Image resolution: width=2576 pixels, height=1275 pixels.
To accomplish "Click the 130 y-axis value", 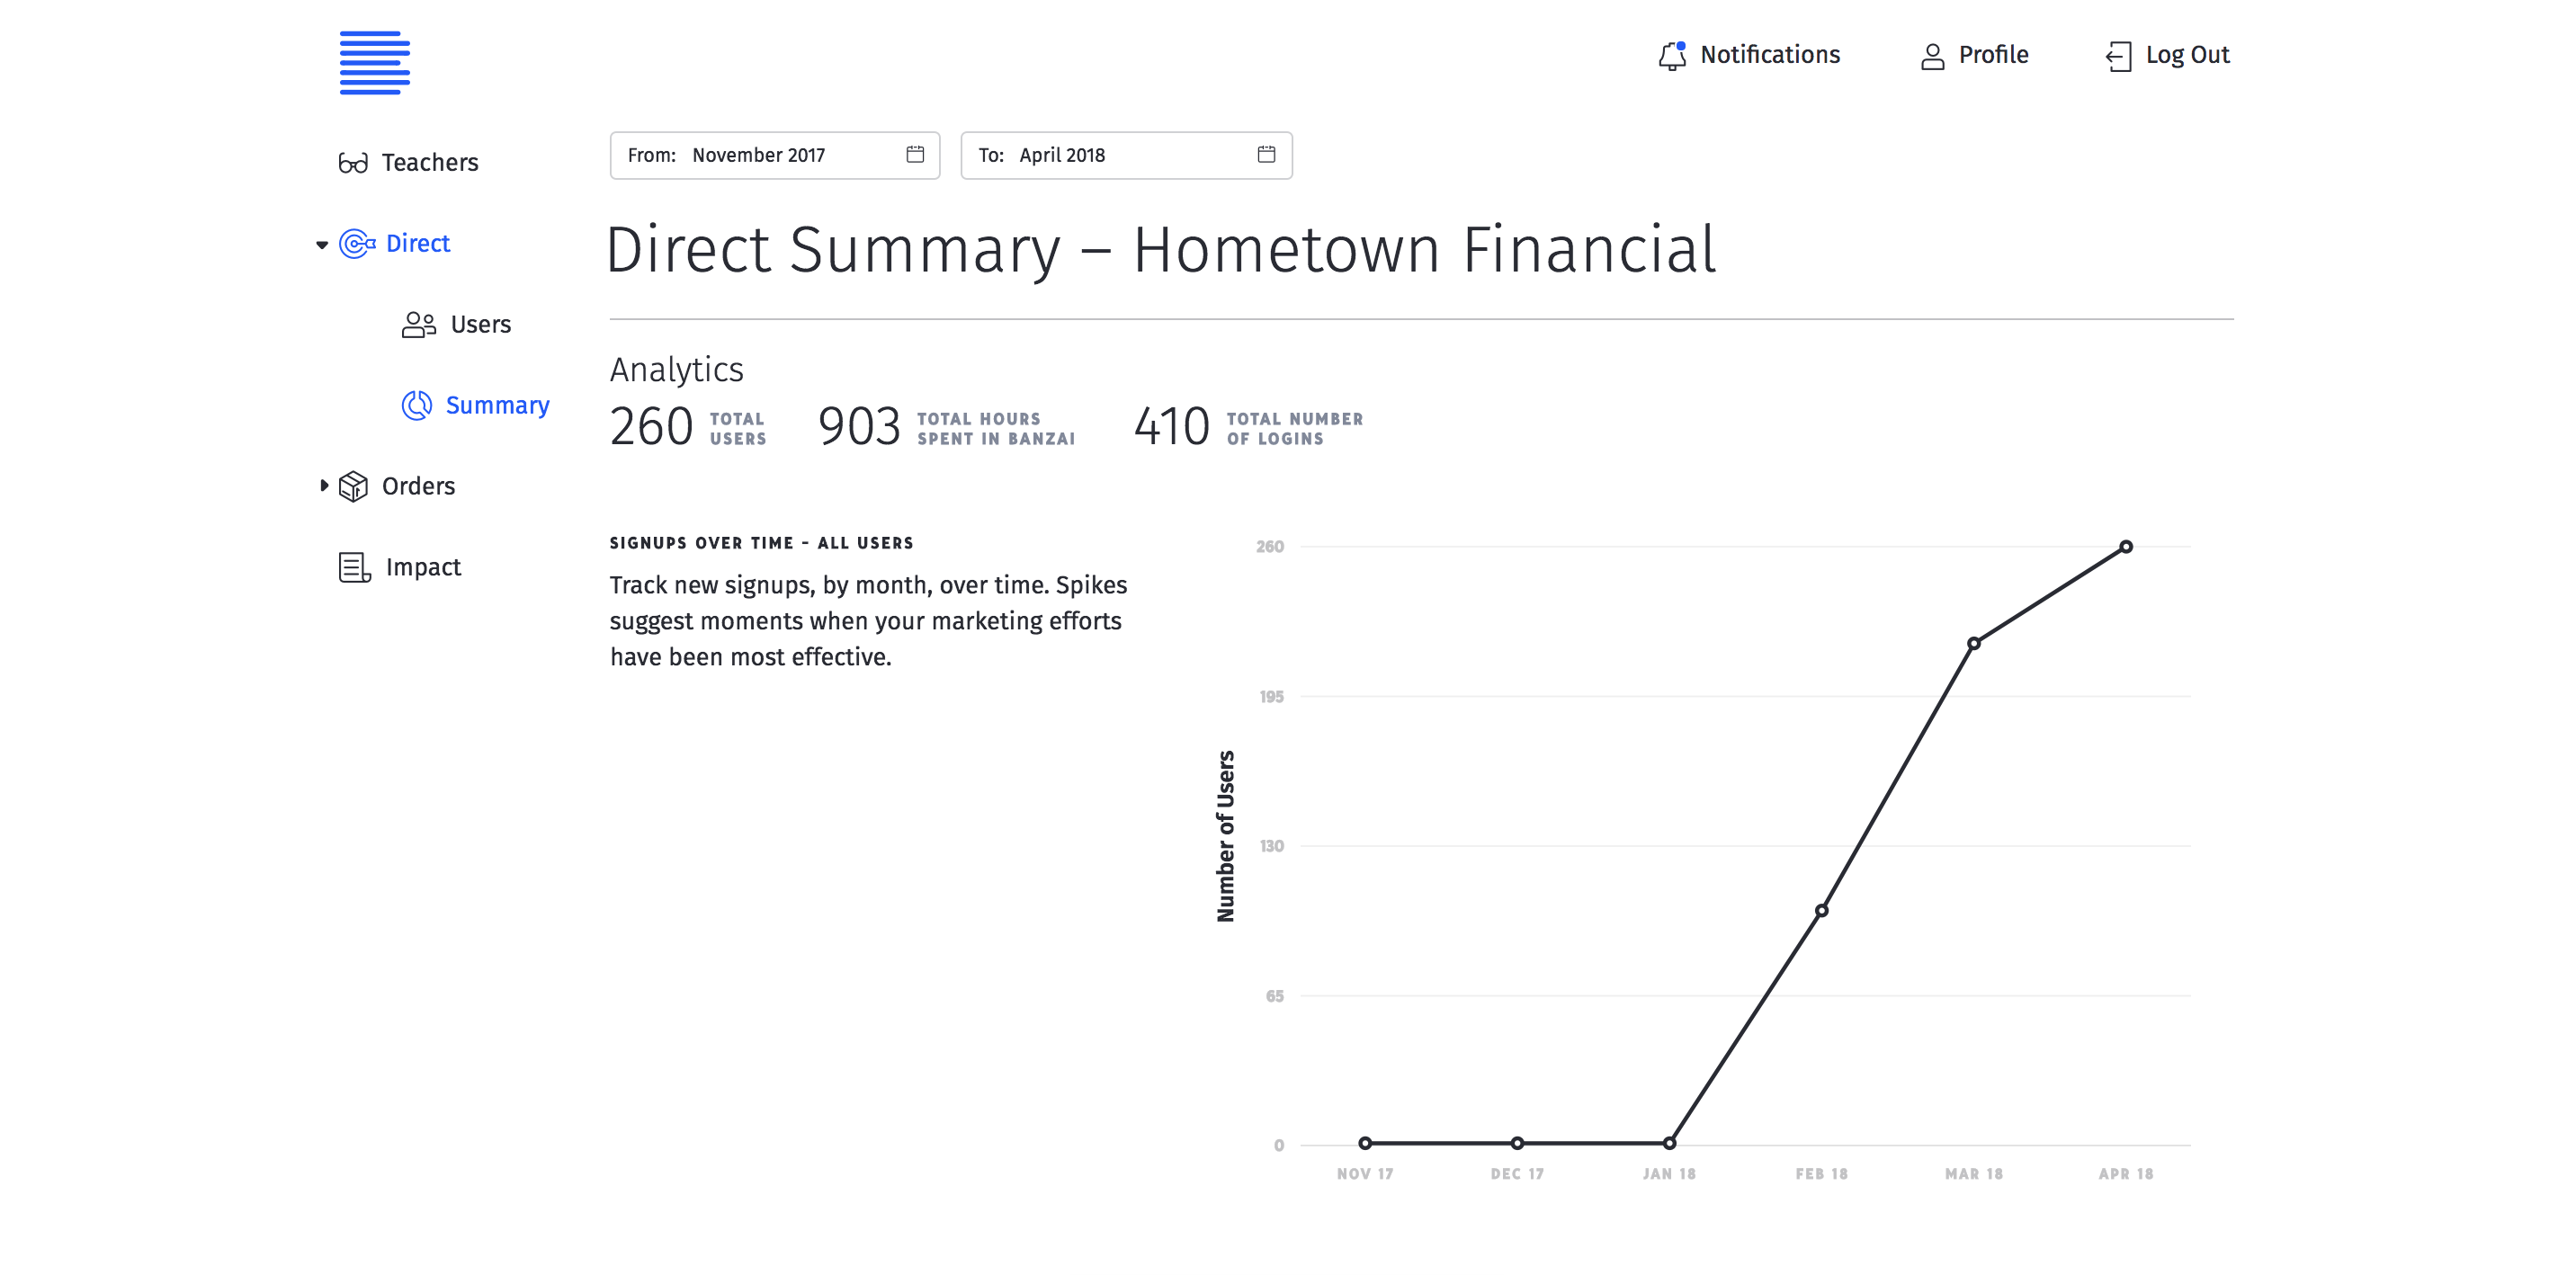I will [x=1271, y=847].
